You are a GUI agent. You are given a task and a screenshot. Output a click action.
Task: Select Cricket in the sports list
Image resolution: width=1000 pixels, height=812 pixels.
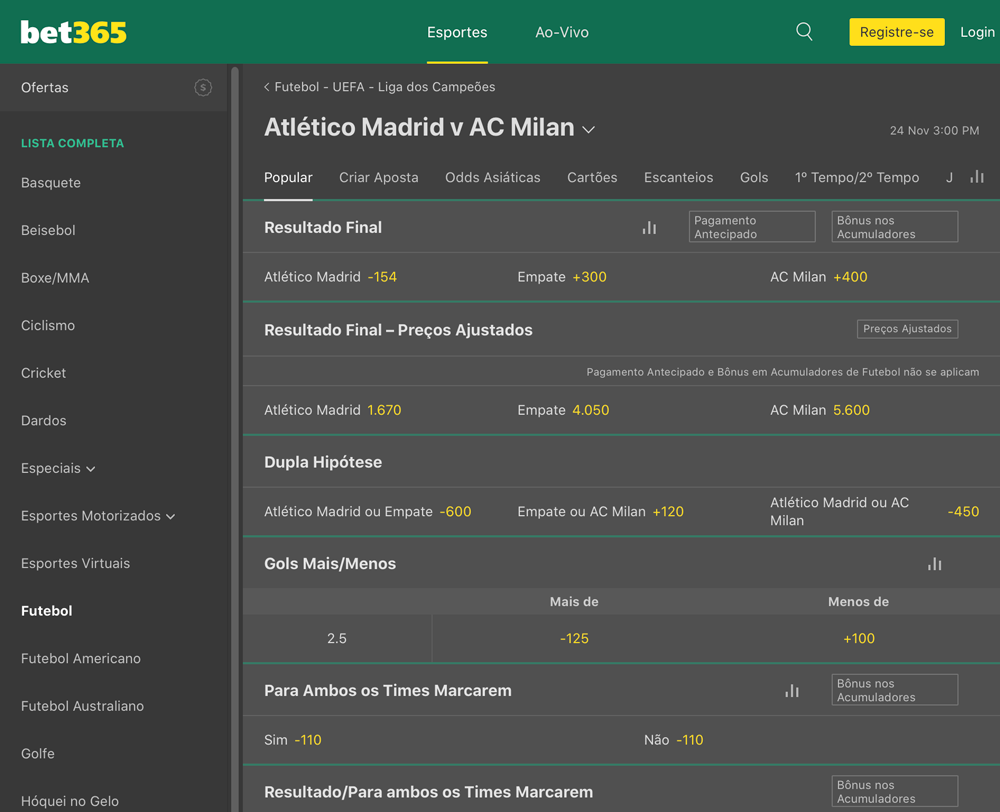43,373
